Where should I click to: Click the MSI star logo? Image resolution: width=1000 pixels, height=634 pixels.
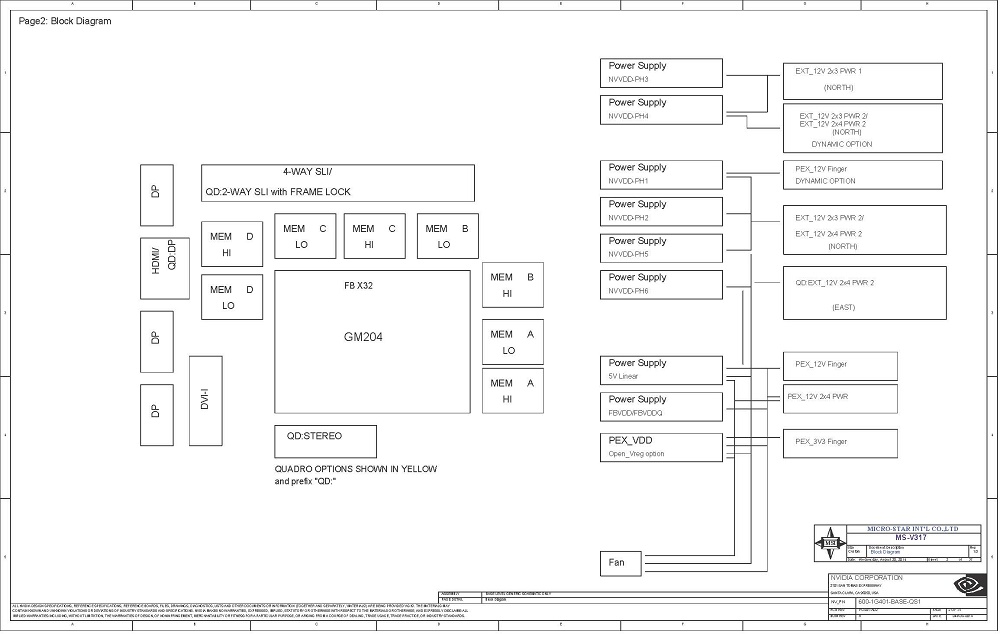pyautogui.click(x=830, y=544)
